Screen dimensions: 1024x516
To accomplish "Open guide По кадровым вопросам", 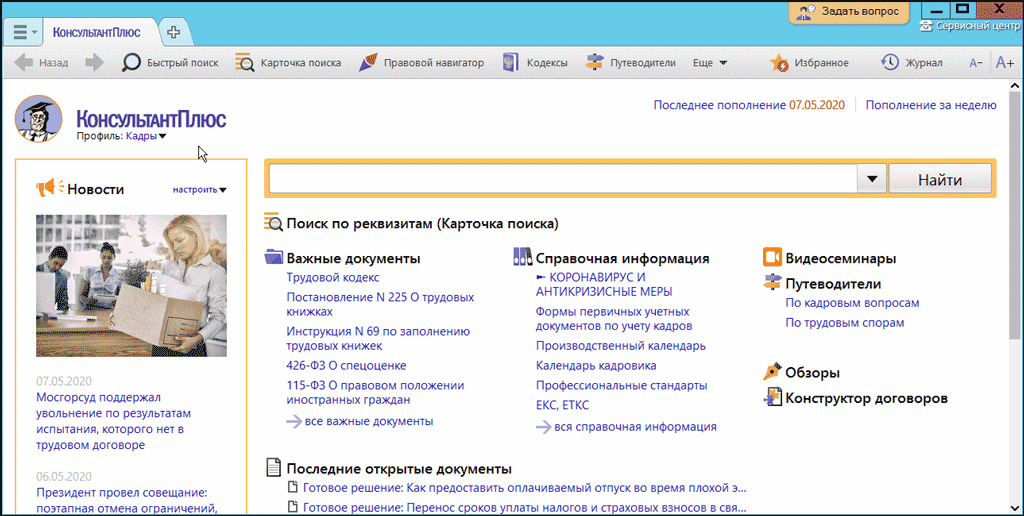I will (852, 303).
